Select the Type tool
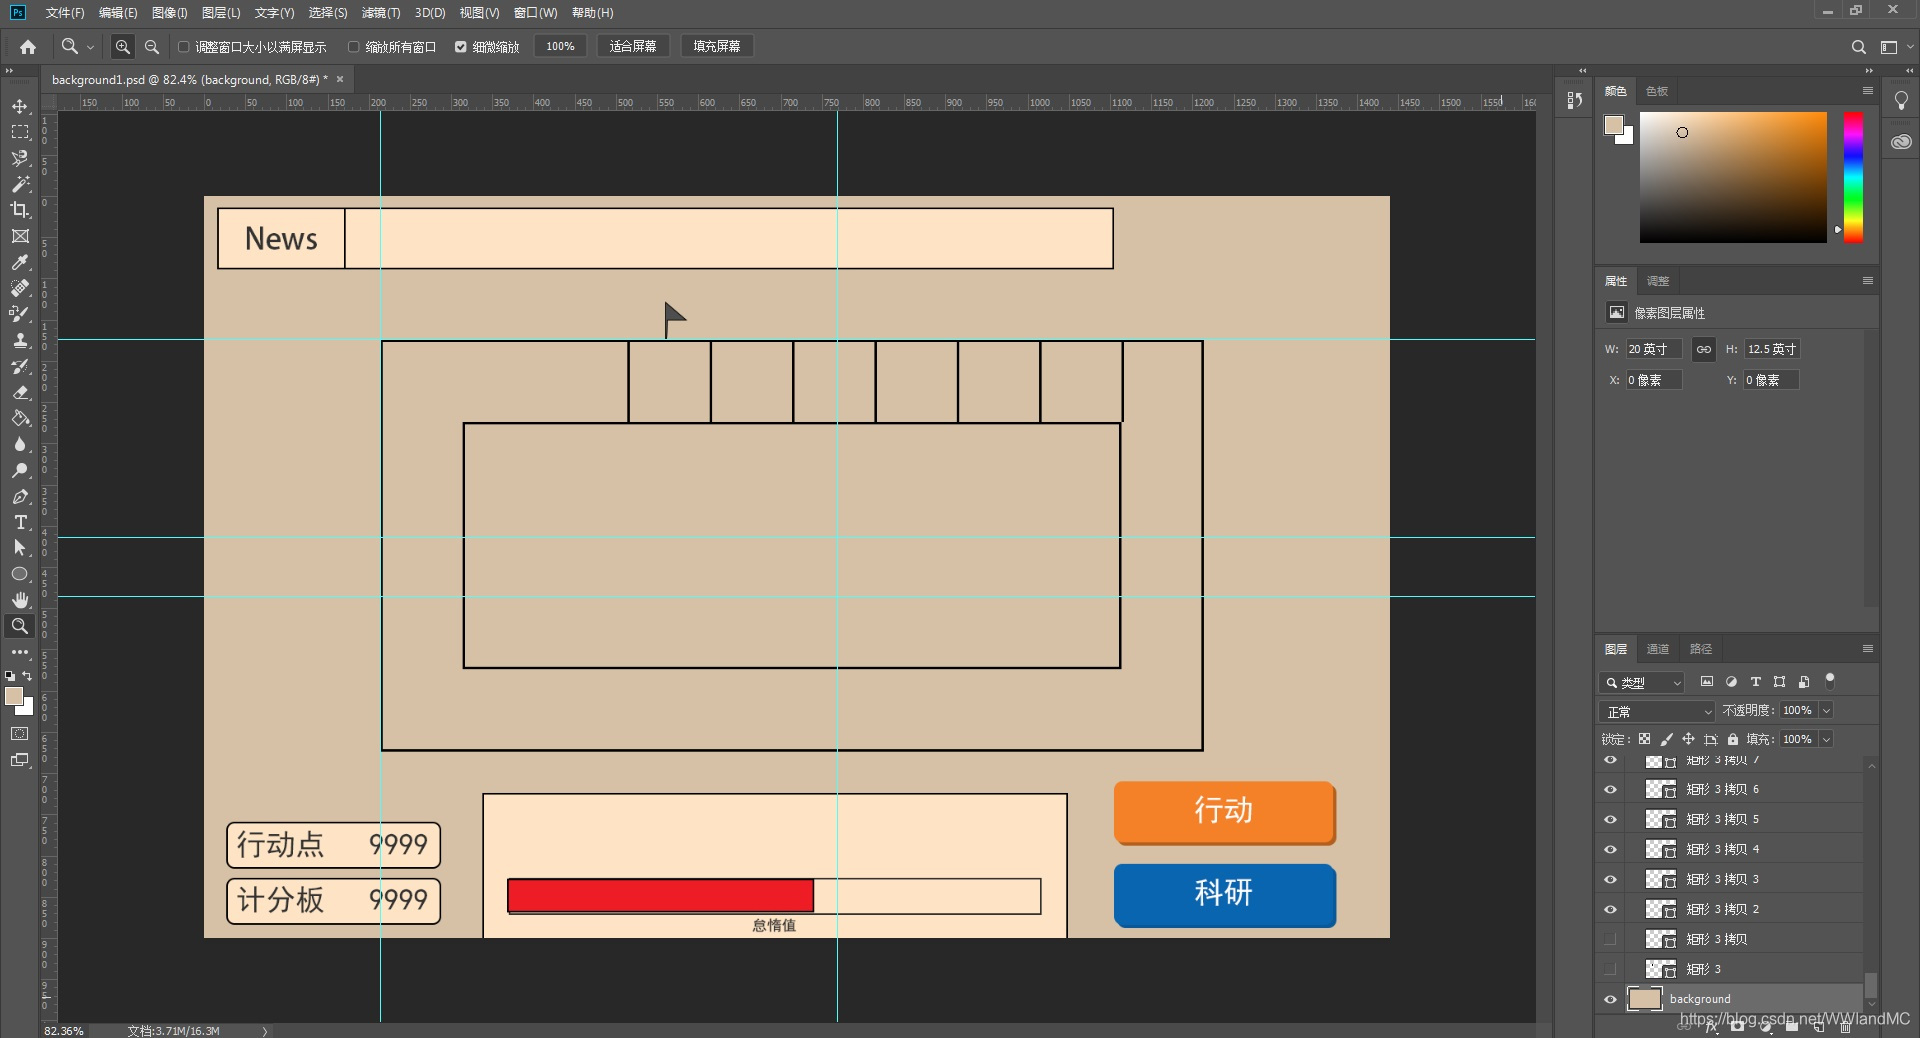Viewport: 1920px width, 1038px height. (20, 522)
